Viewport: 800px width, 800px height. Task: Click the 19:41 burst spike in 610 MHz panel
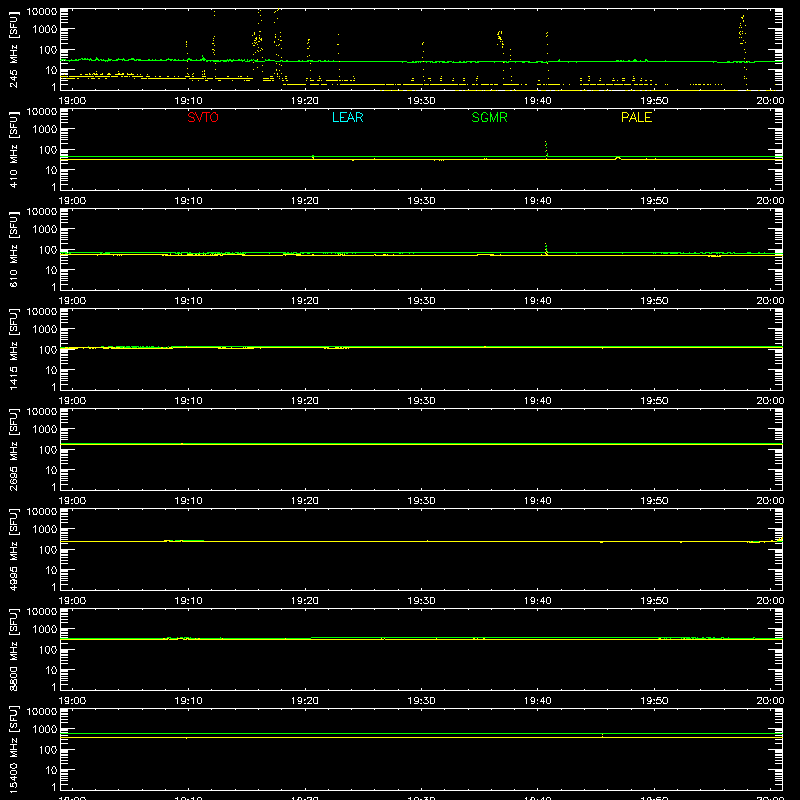point(546,248)
